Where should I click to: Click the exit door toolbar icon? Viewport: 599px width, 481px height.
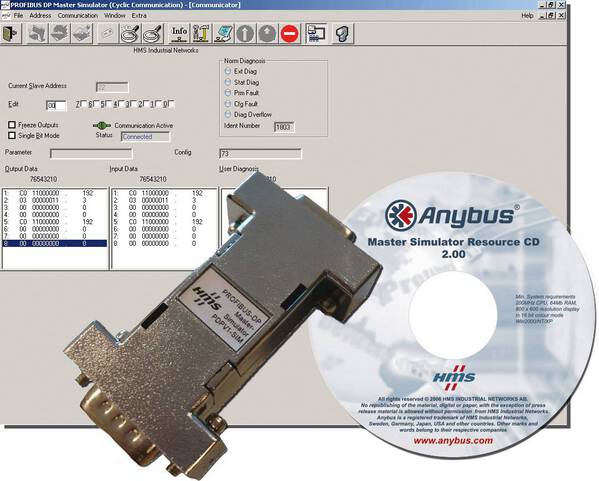[x=11, y=34]
